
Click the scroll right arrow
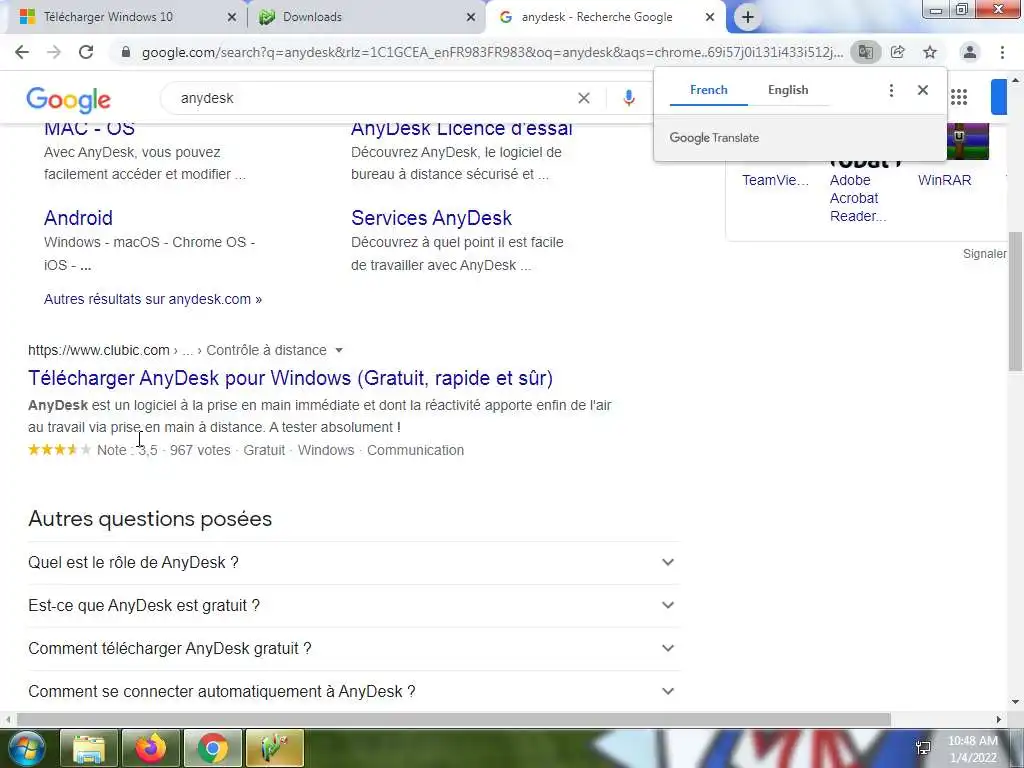(x=999, y=720)
